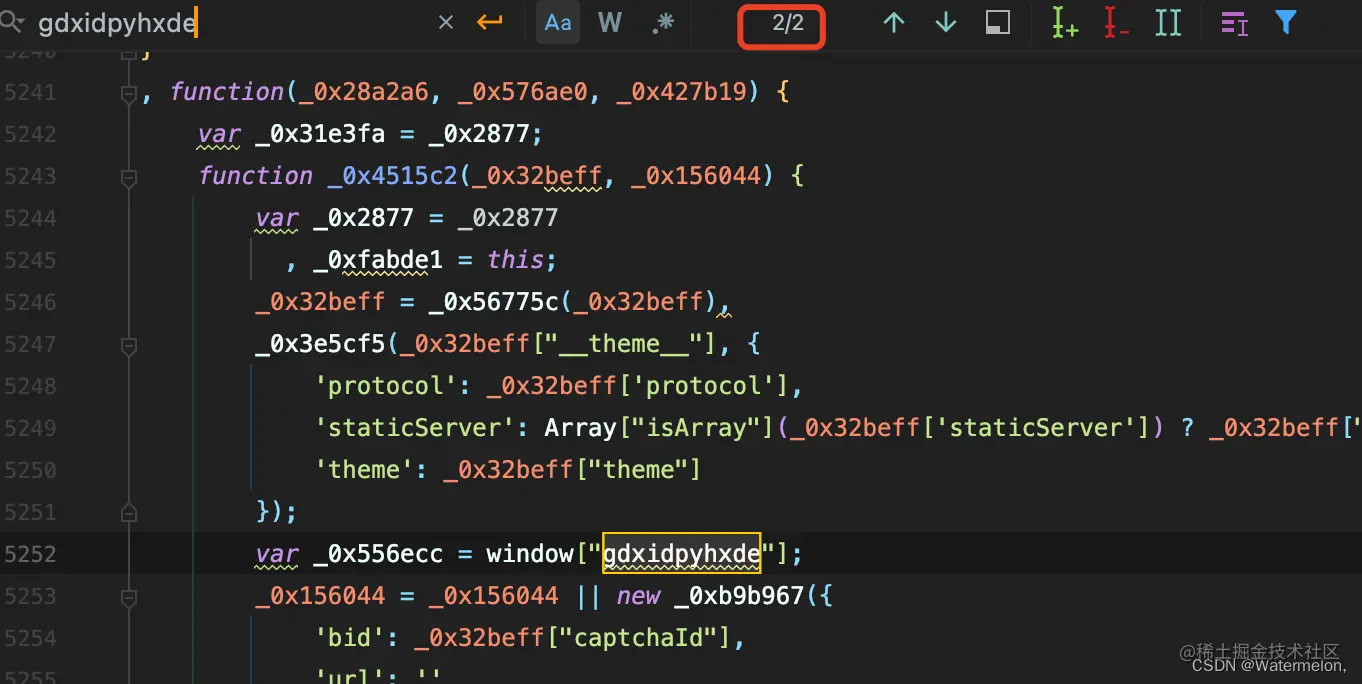Go to next occurrence with down arrow
Image resolution: width=1362 pixels, height=684 pixels.
945,23
